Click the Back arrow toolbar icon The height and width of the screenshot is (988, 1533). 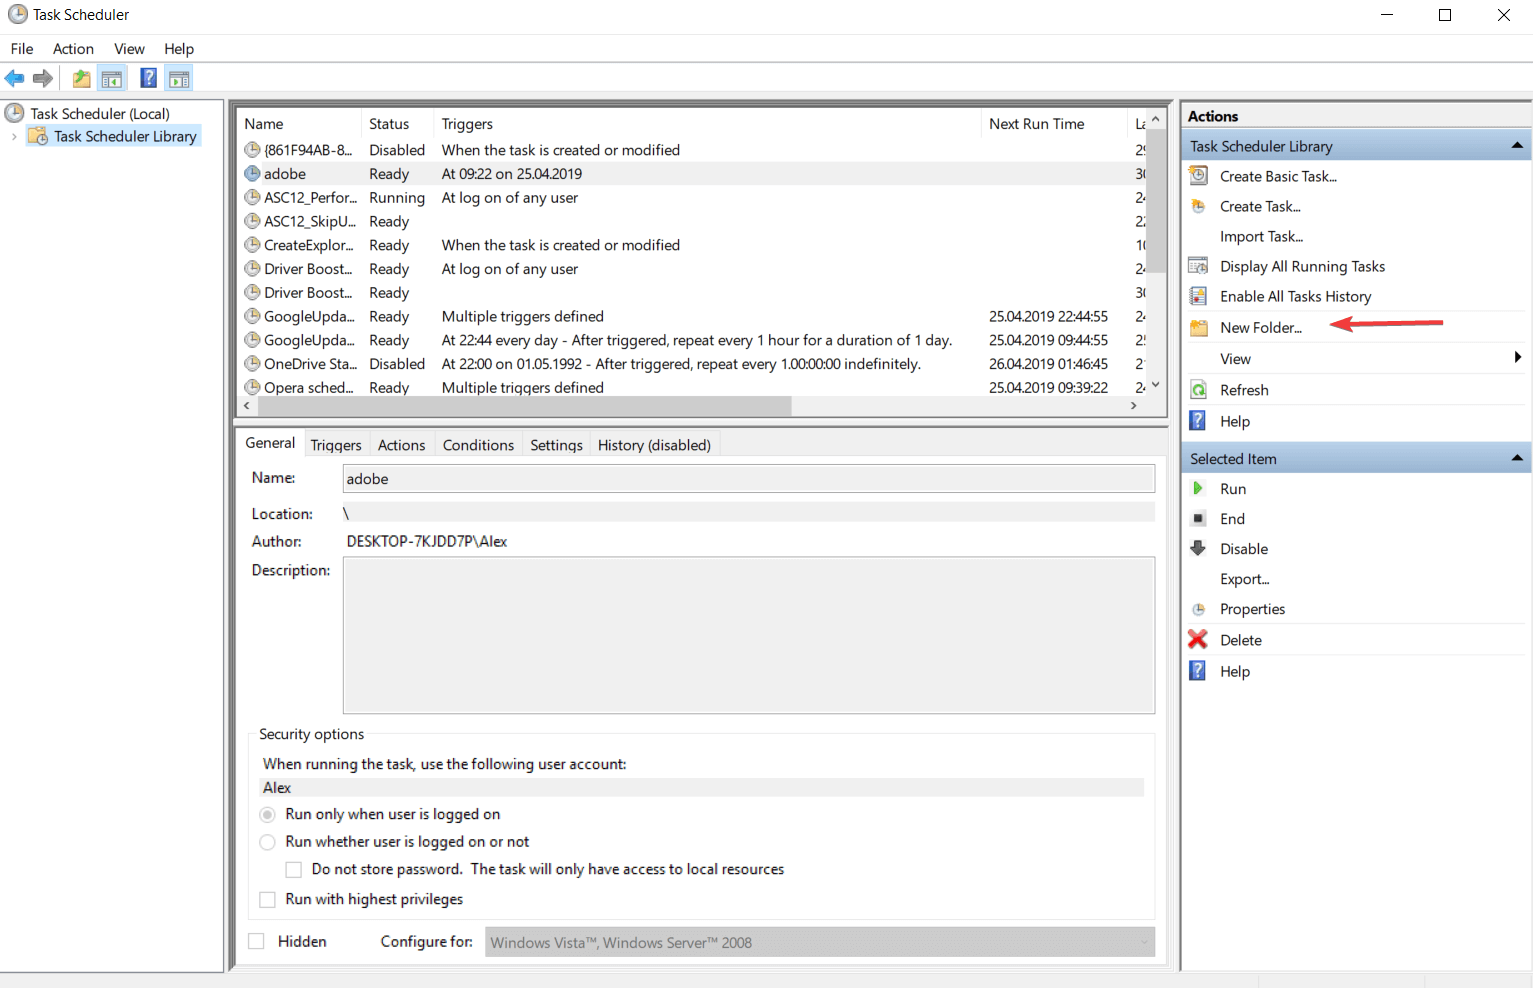tap(14, 78)
